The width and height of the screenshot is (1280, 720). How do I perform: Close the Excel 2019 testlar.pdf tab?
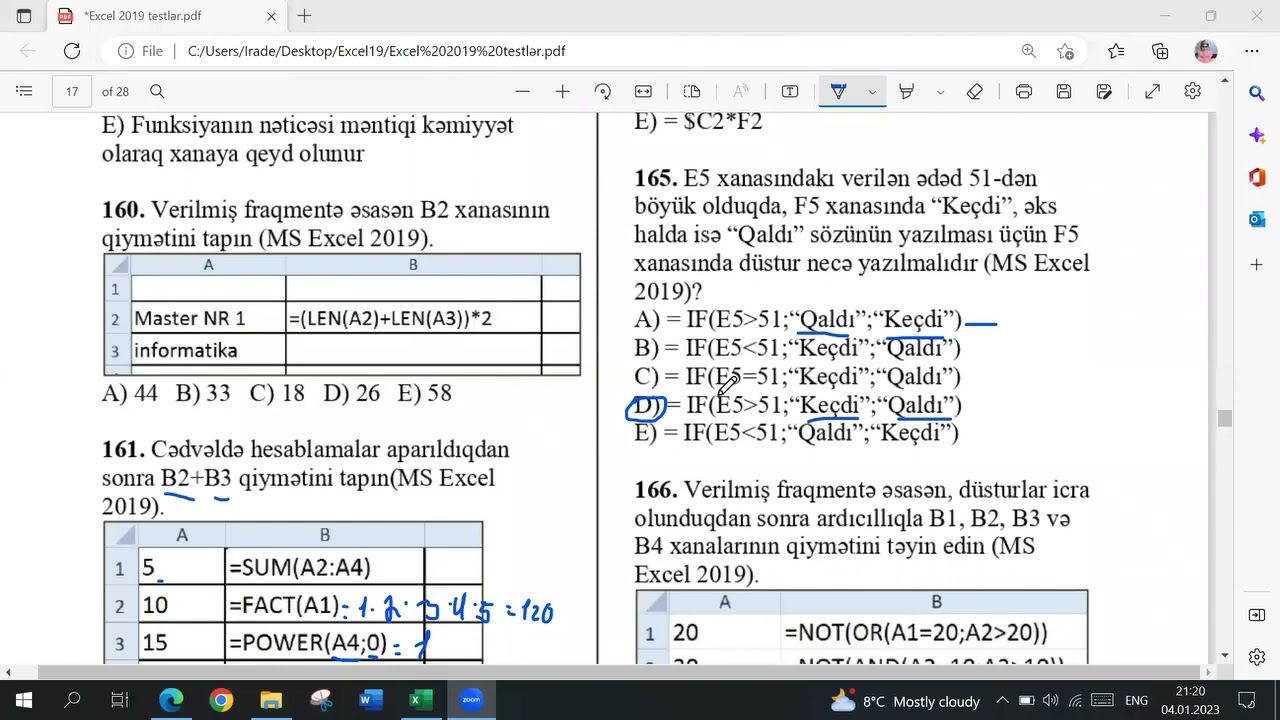[x=271, y=16]
